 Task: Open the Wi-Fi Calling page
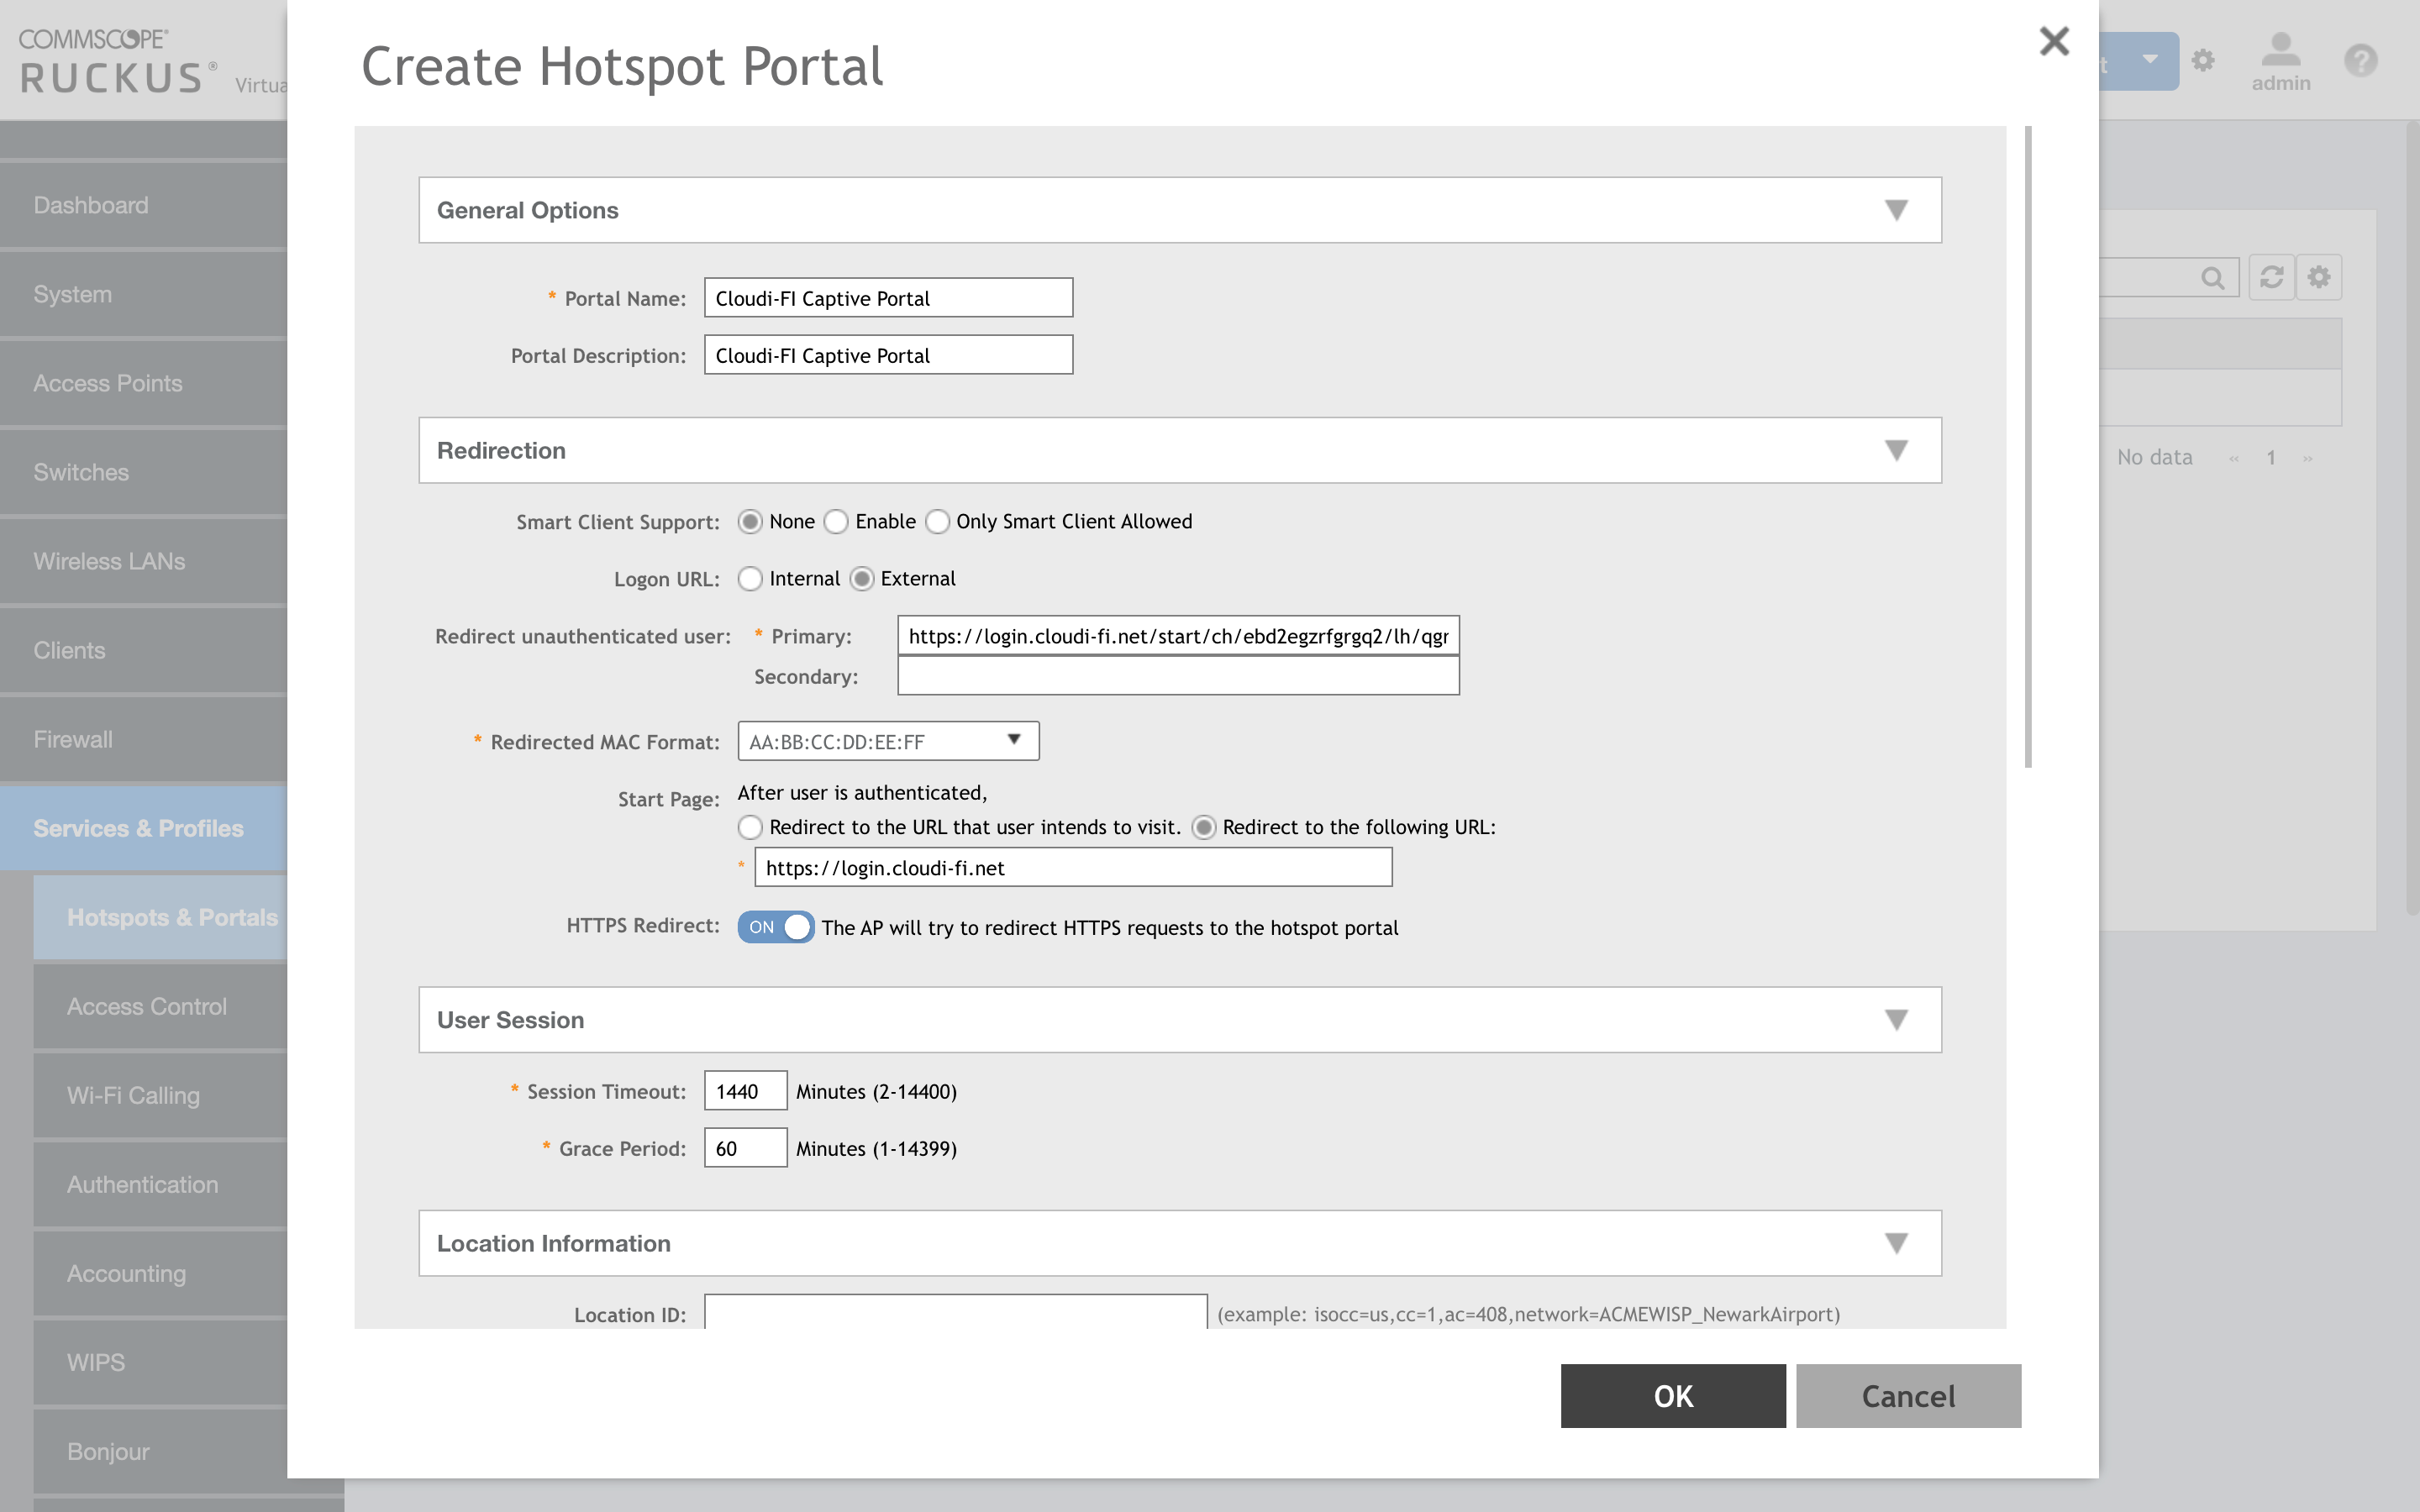[133, 1095]
